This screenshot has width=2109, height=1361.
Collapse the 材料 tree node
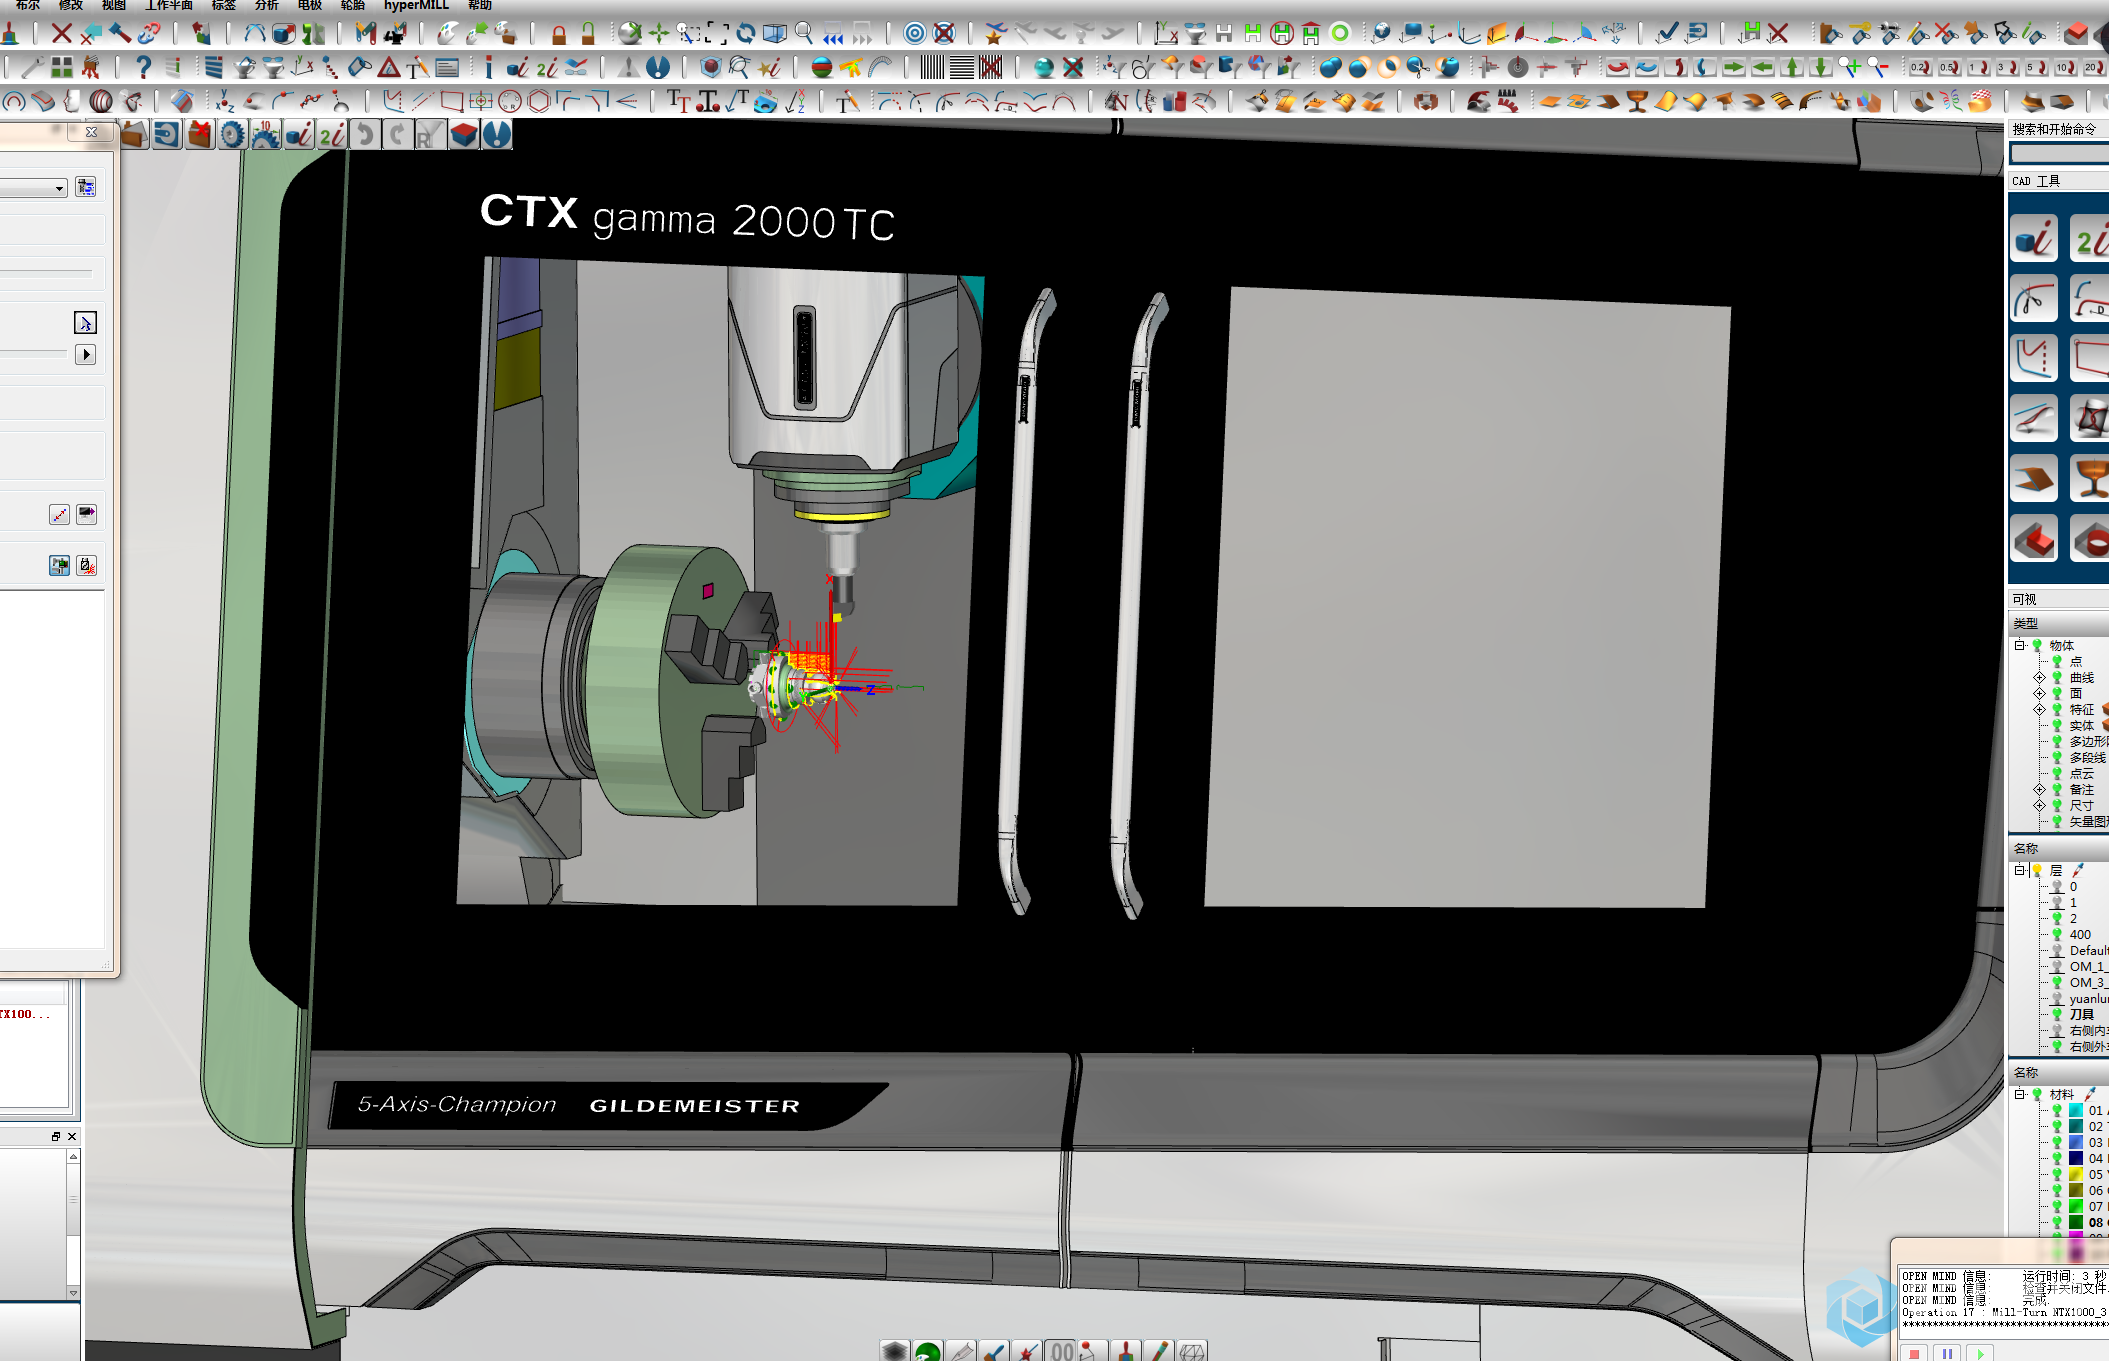point(2019,1094)
